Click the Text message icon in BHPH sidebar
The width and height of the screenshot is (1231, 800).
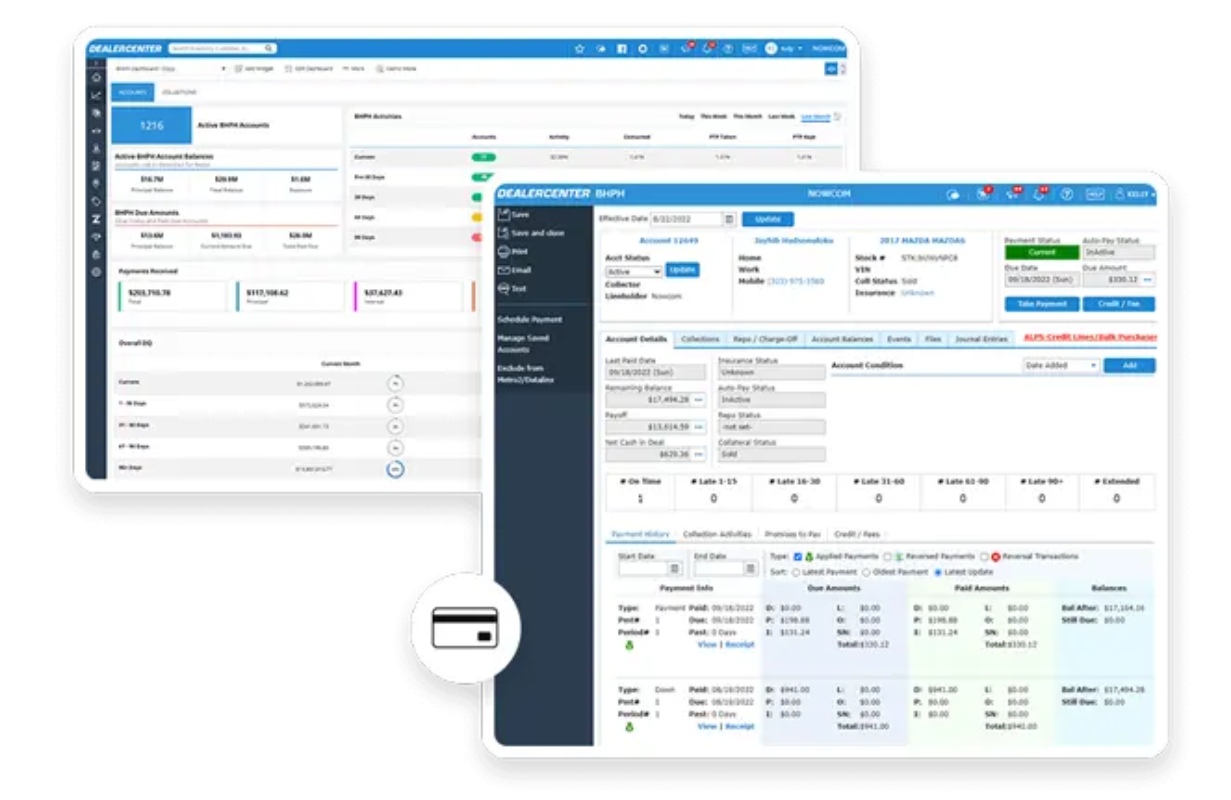(x=504, y=288)
